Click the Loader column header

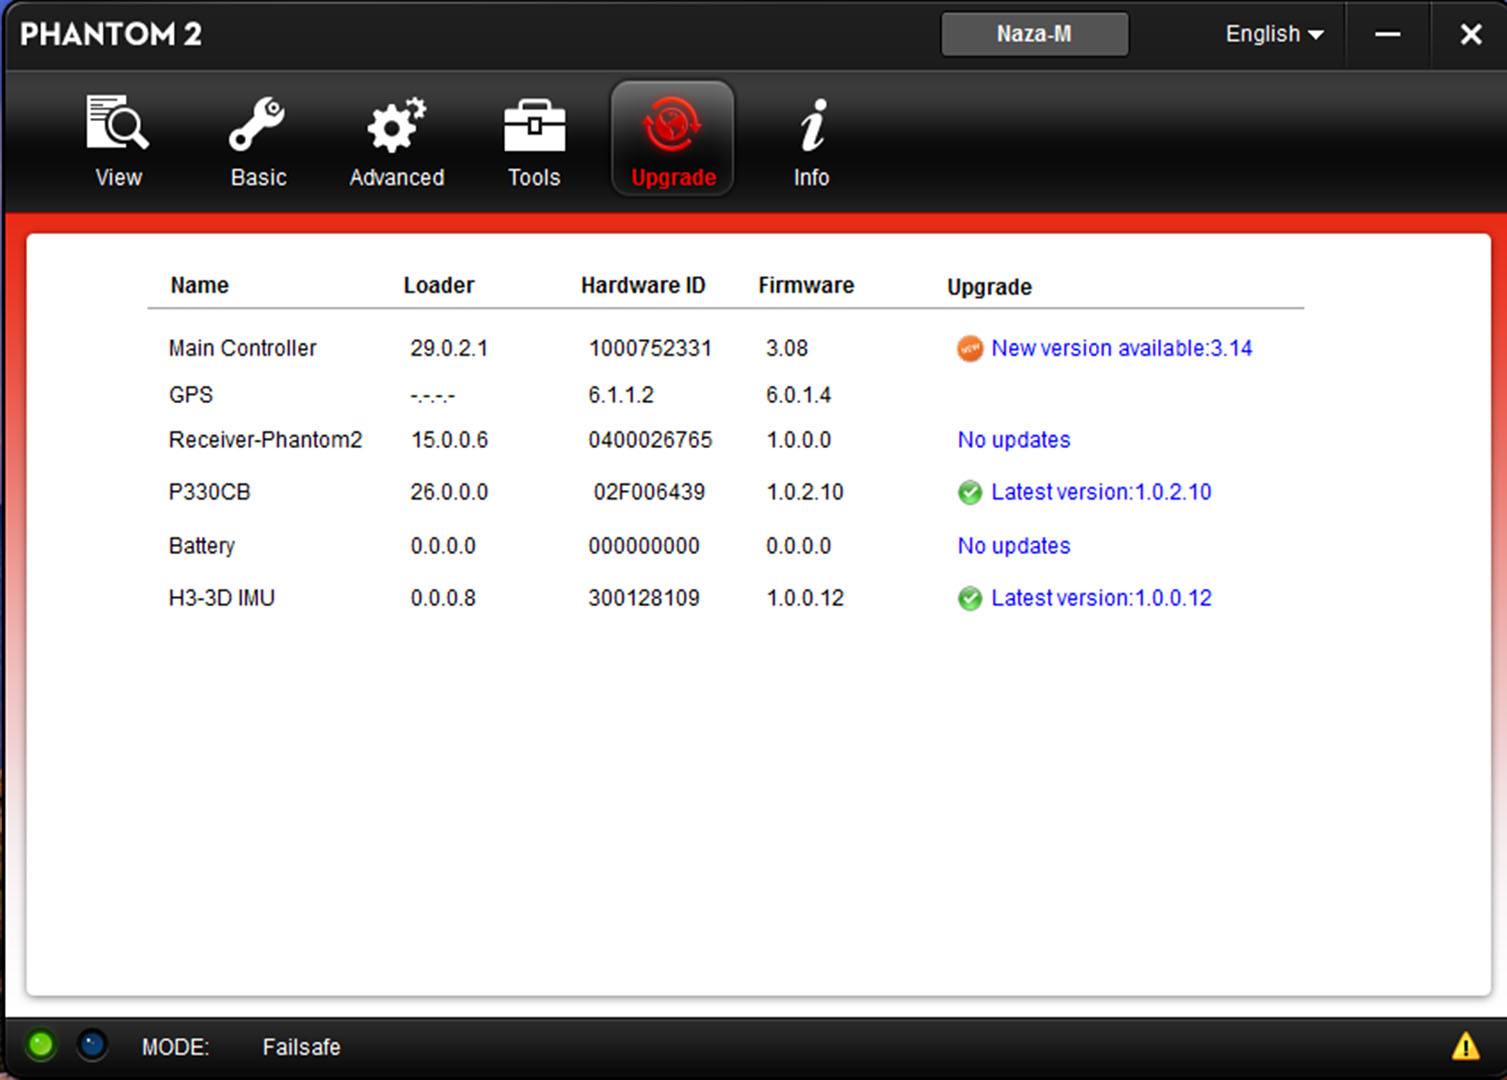coord(439,285)
